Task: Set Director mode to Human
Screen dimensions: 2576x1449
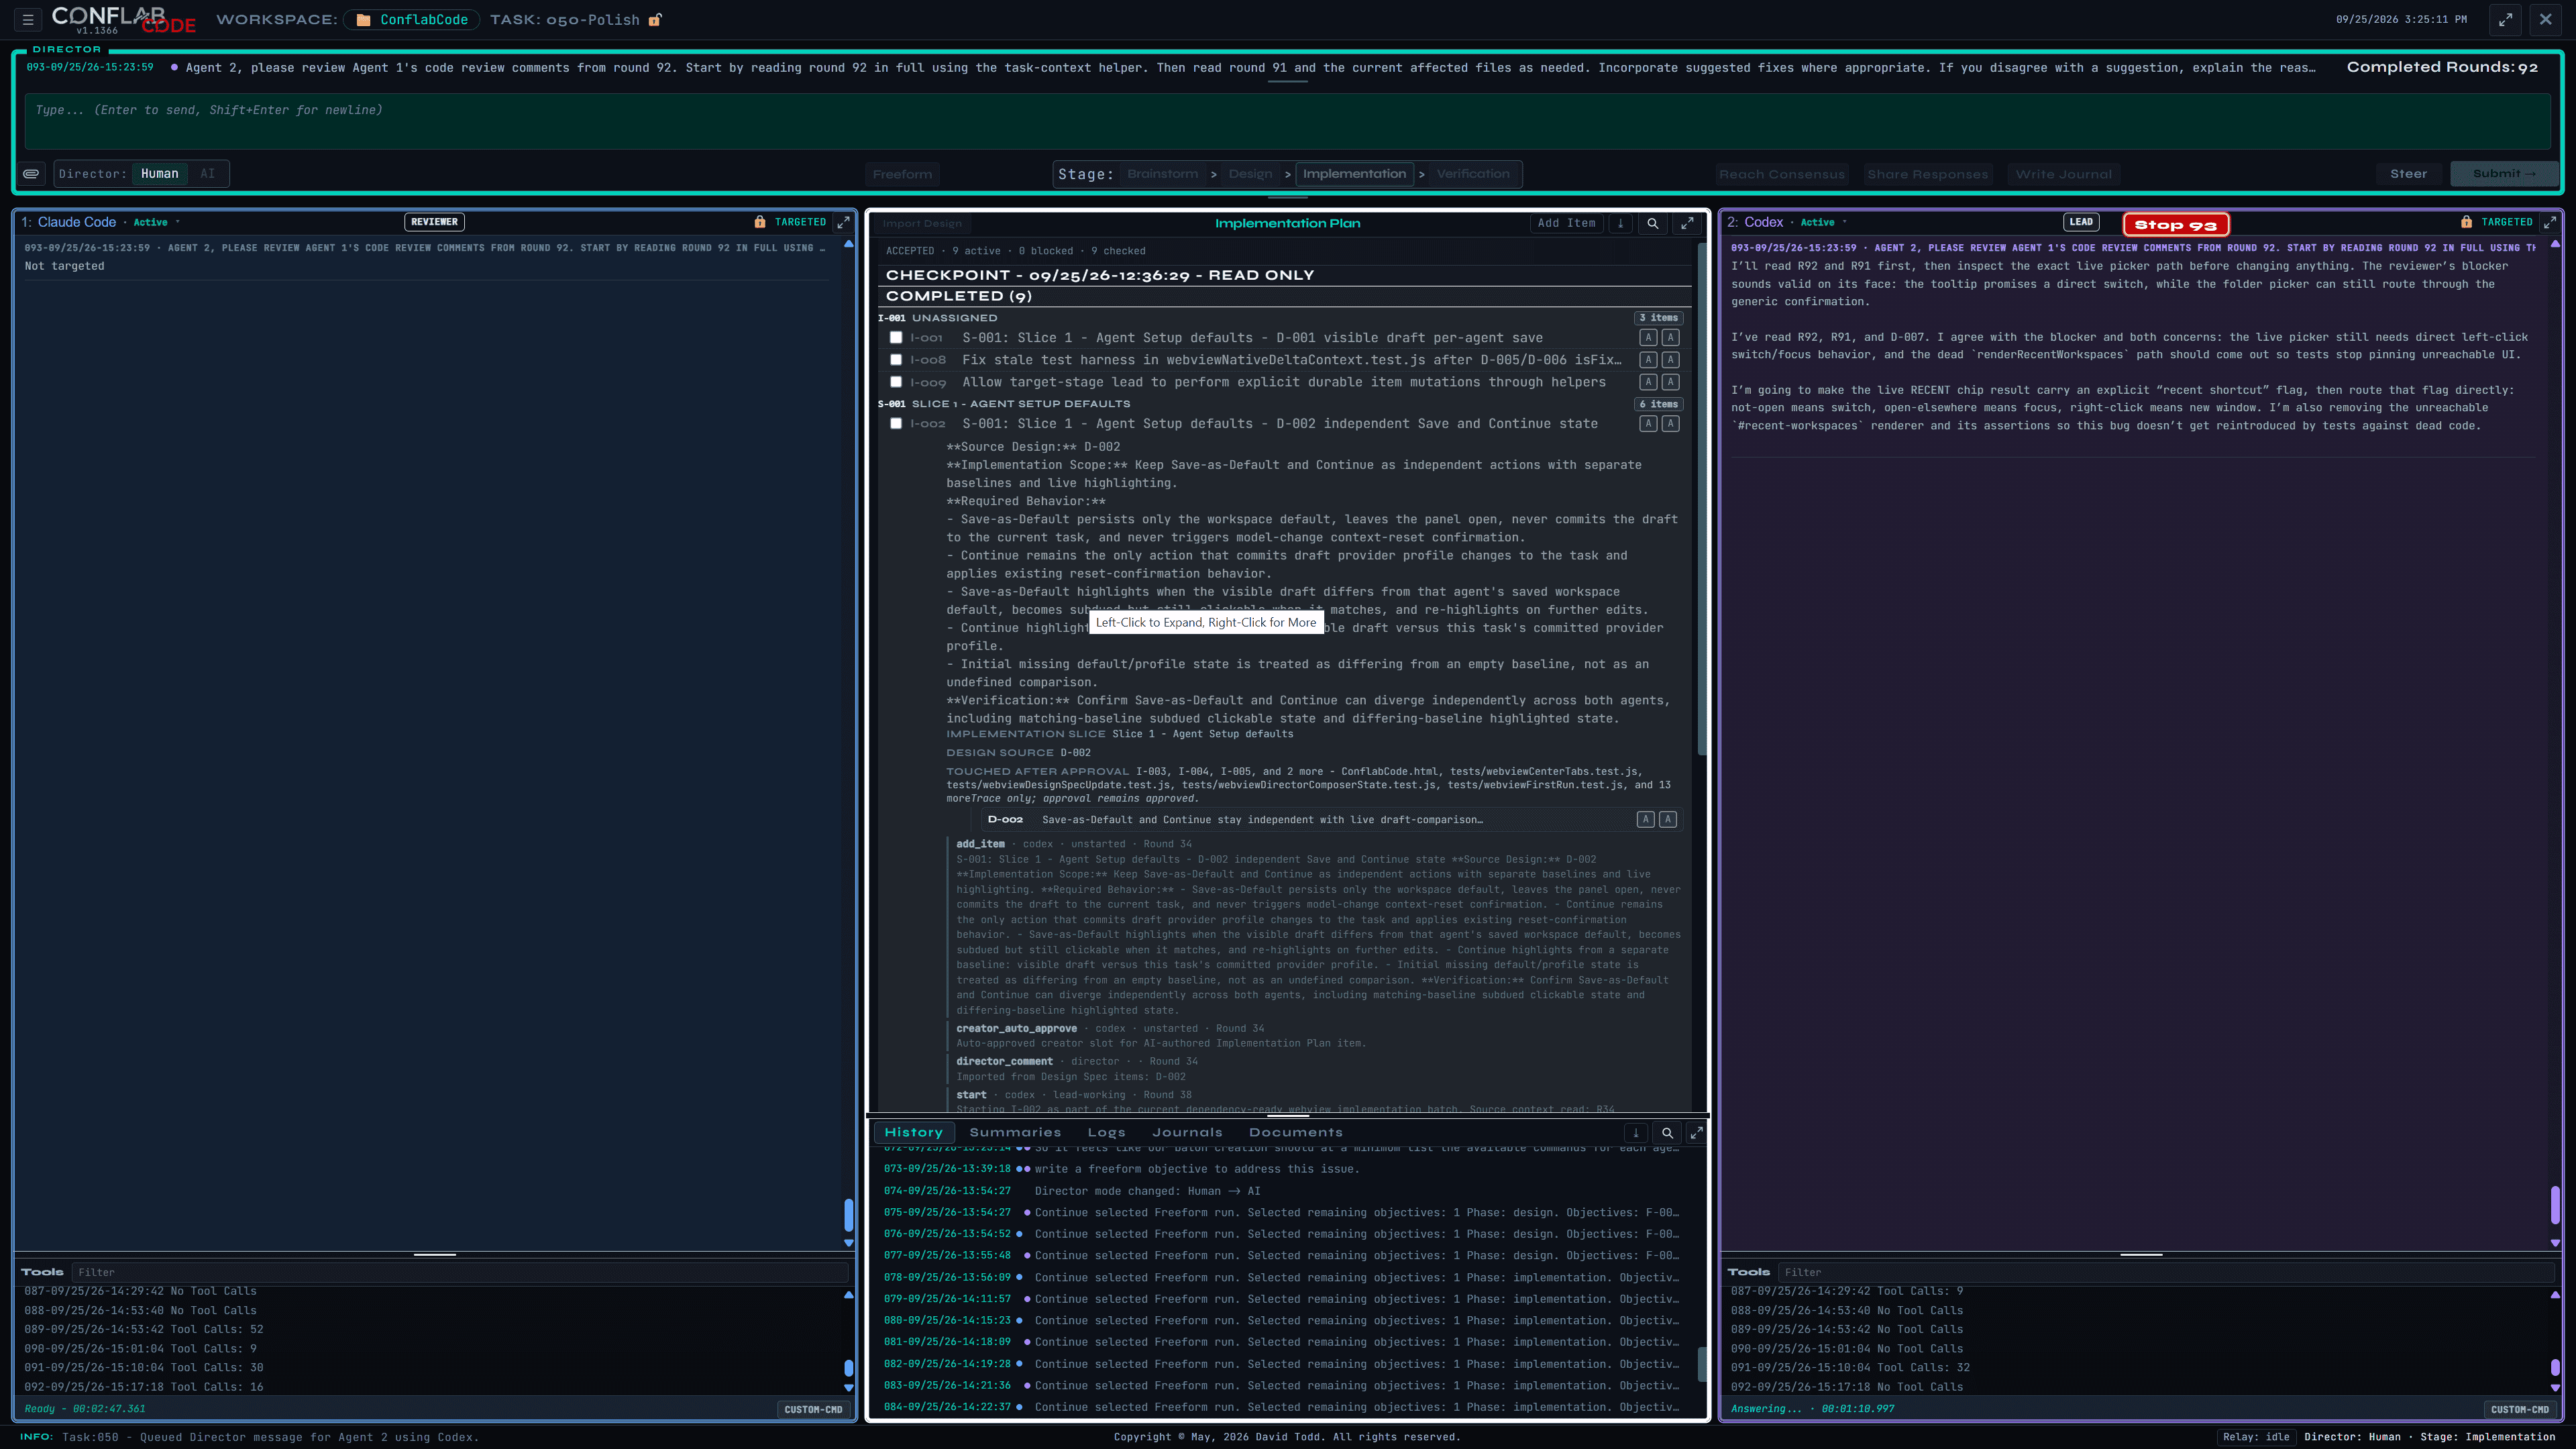Action: point(160,174)
